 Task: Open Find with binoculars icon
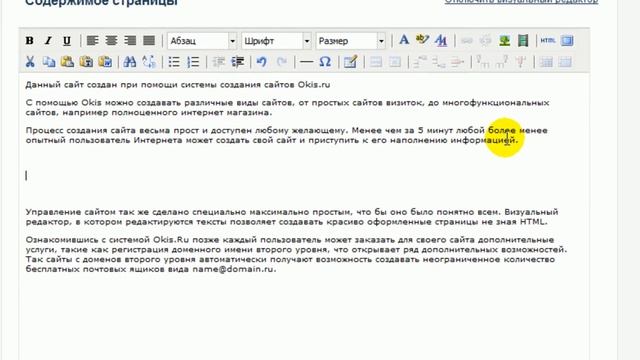point(130,62)
